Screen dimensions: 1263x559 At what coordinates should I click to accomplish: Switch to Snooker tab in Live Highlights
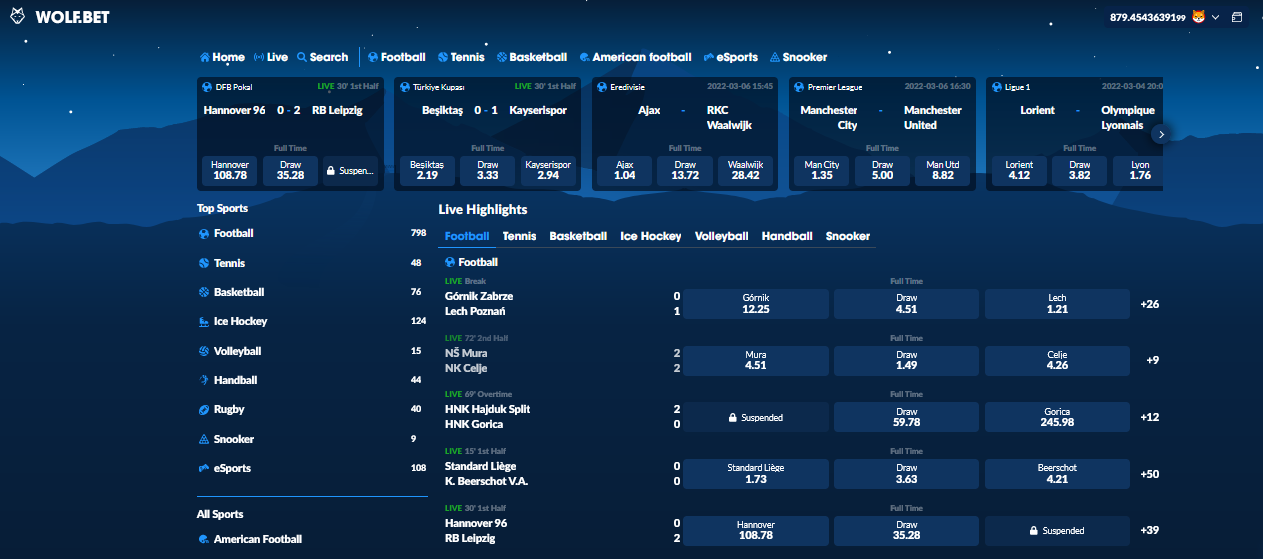click(848, 236)
